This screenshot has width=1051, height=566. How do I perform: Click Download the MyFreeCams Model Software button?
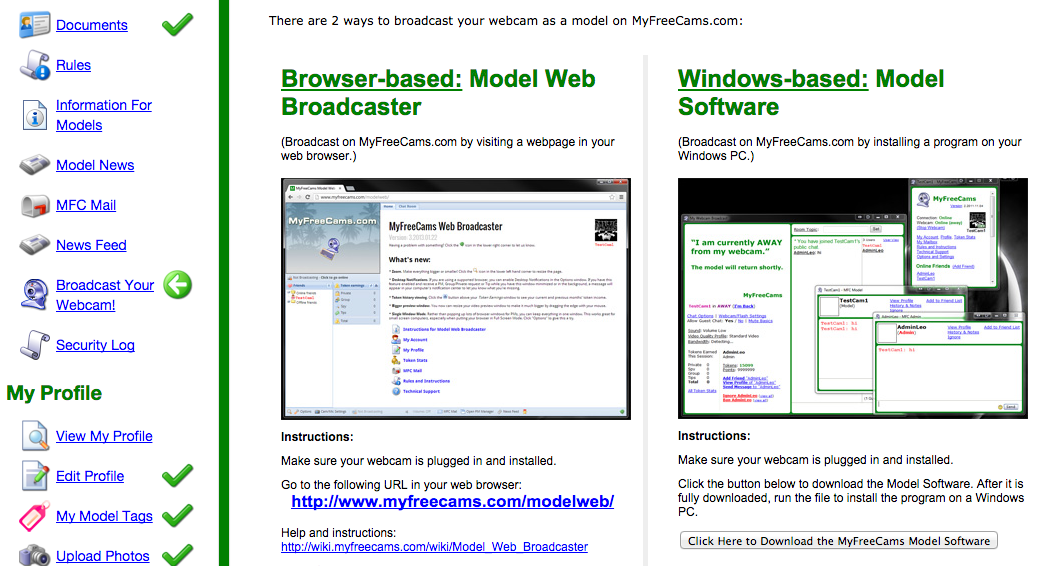839,541
